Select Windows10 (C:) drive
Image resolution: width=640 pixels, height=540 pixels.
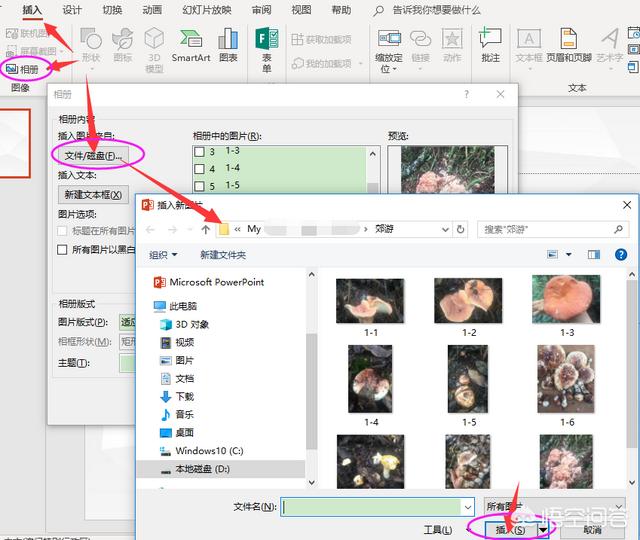point(202,451)
